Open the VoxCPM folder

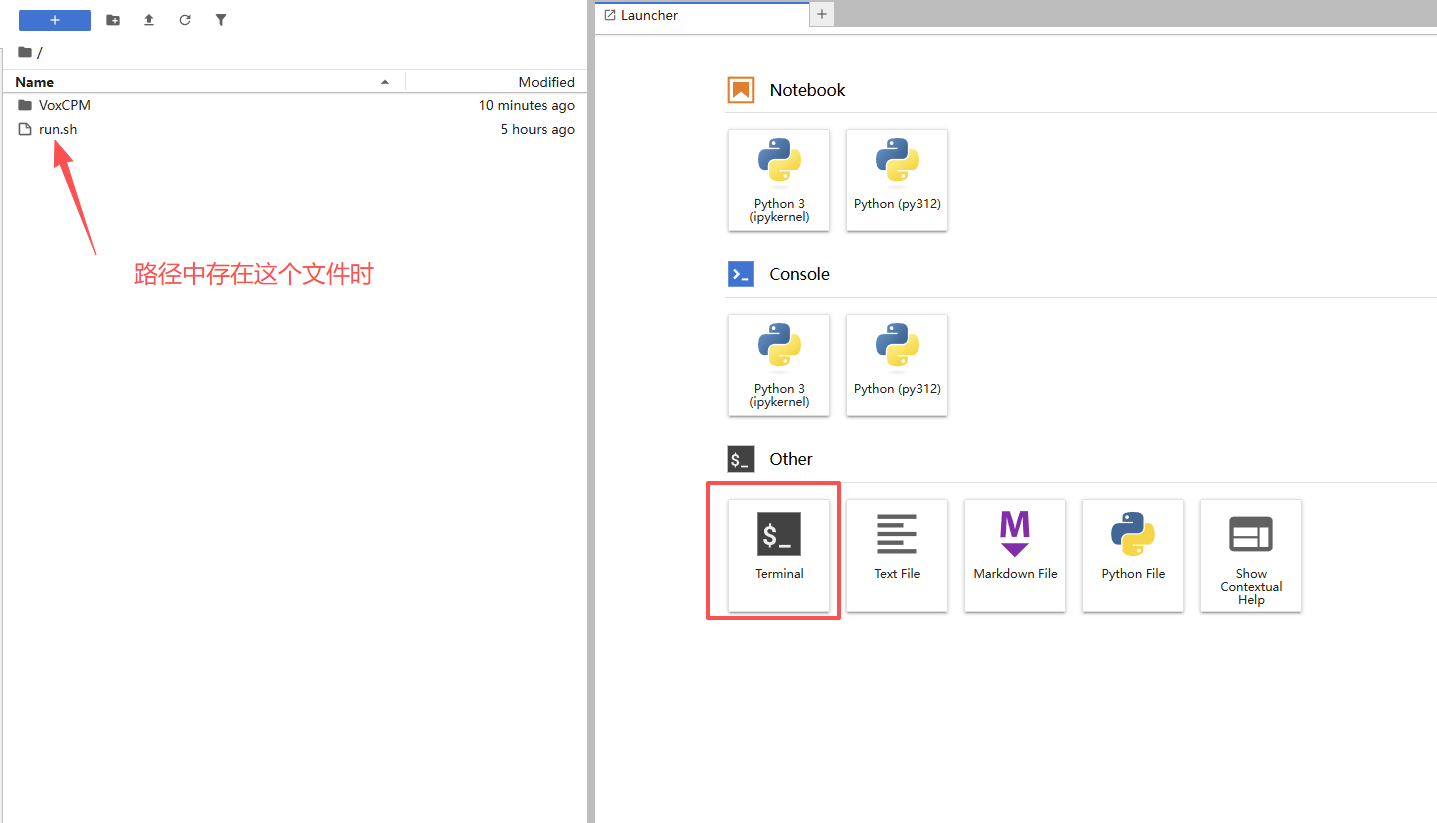pyautogui.click(x=65, y=105)
